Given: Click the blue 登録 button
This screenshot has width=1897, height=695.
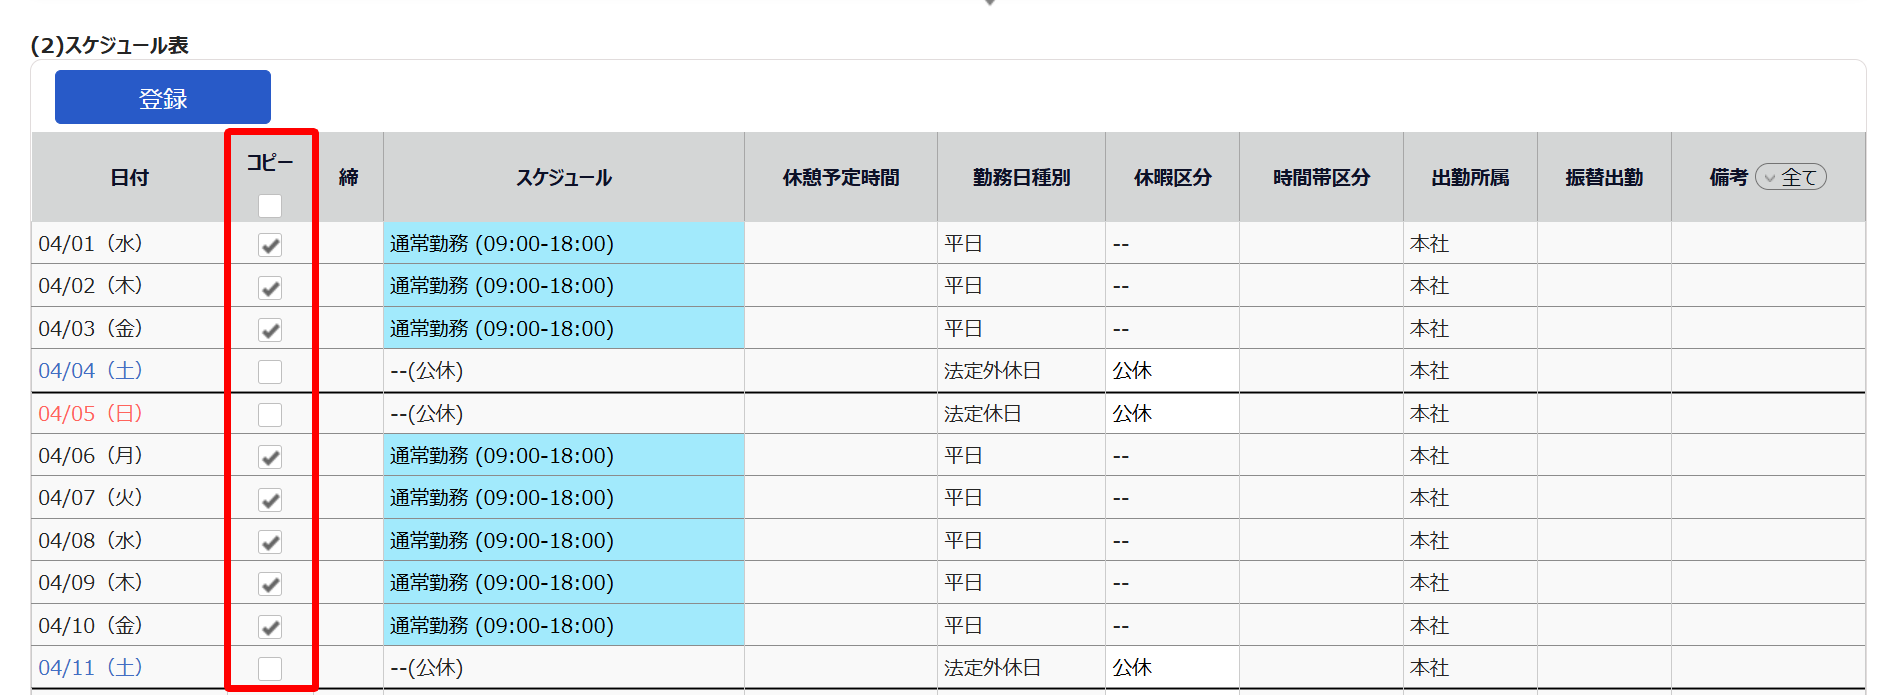Looking at the screenshot, I should pos(163,97).
